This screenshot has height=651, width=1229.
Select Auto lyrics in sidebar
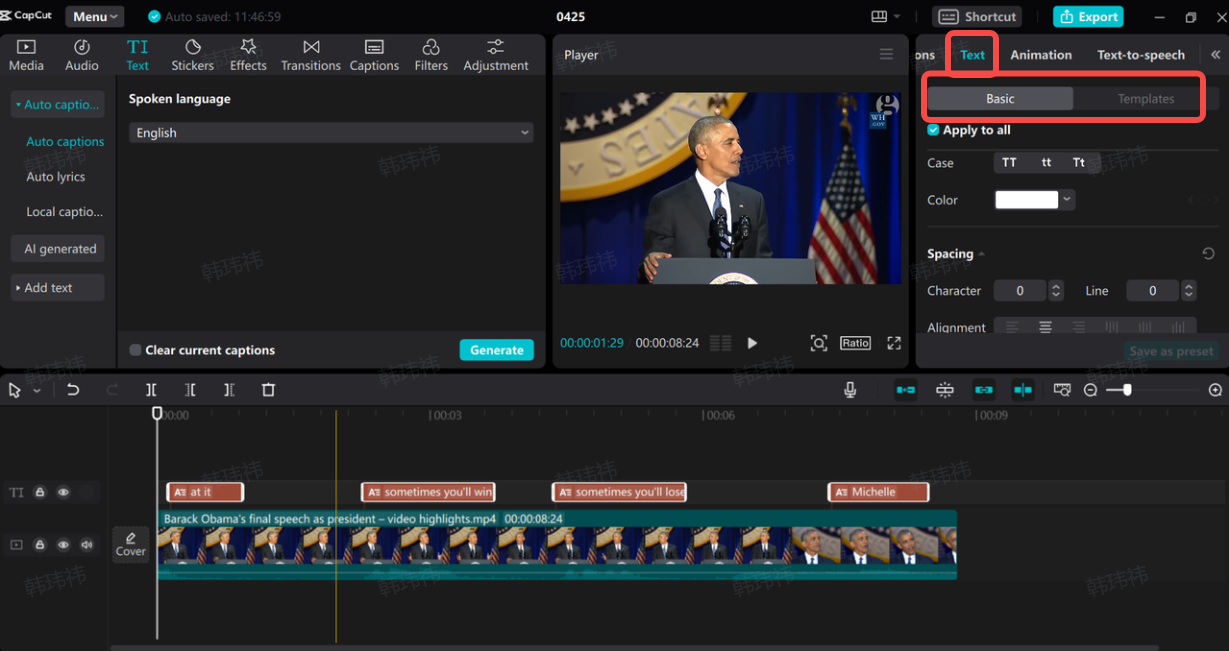(56, 176)
